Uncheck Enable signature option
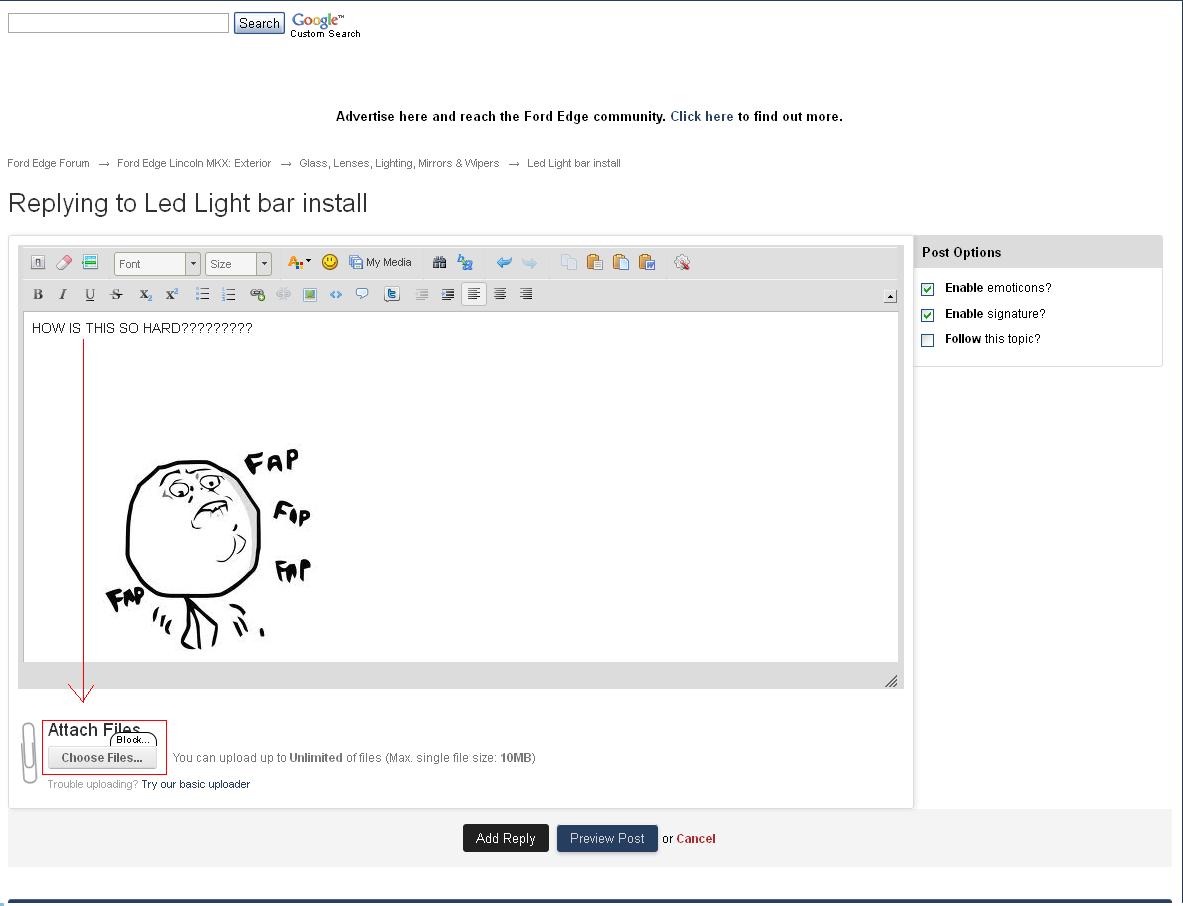The width and height of the screenshot is (1183, 906). point(928,315)
